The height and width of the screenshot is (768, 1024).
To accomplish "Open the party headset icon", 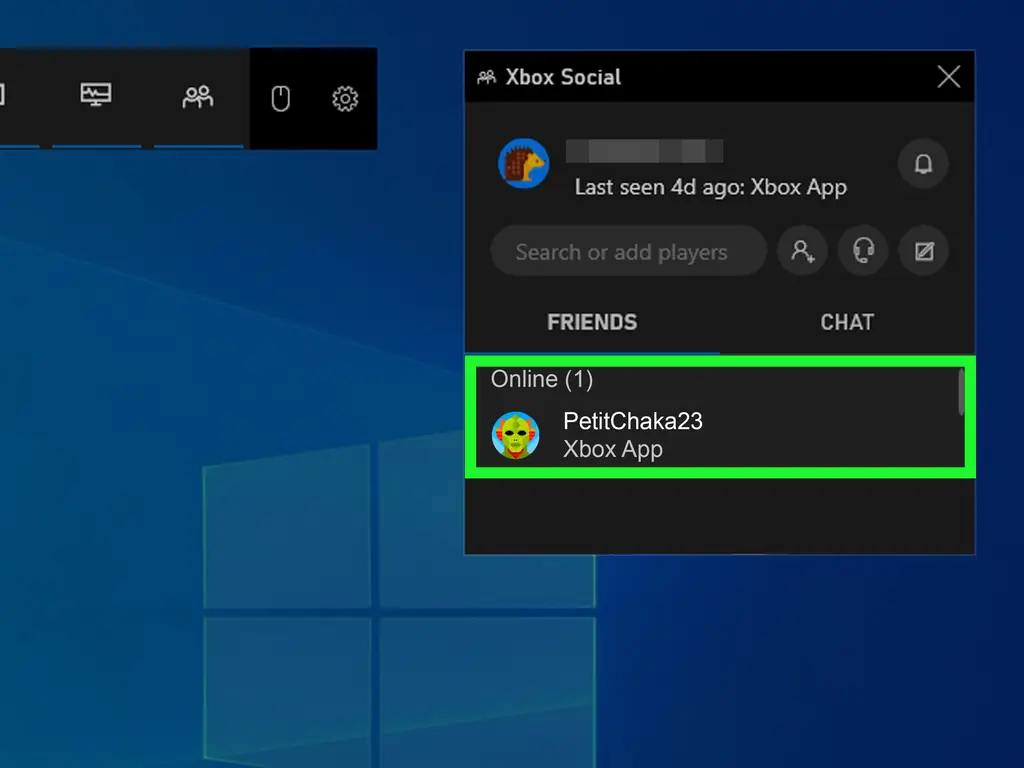I will coord(863,251).
